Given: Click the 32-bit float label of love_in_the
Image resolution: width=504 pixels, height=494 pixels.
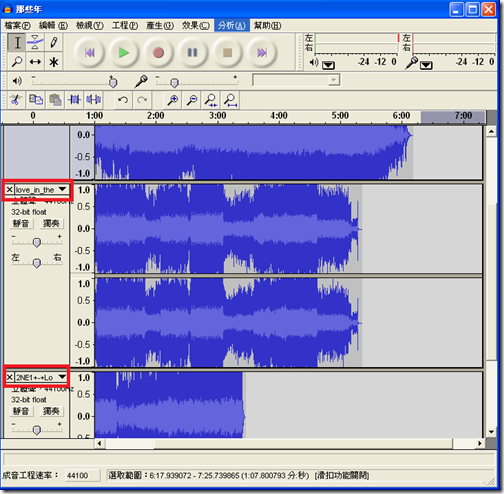Looking at the screenshot, I should [29, 212].
